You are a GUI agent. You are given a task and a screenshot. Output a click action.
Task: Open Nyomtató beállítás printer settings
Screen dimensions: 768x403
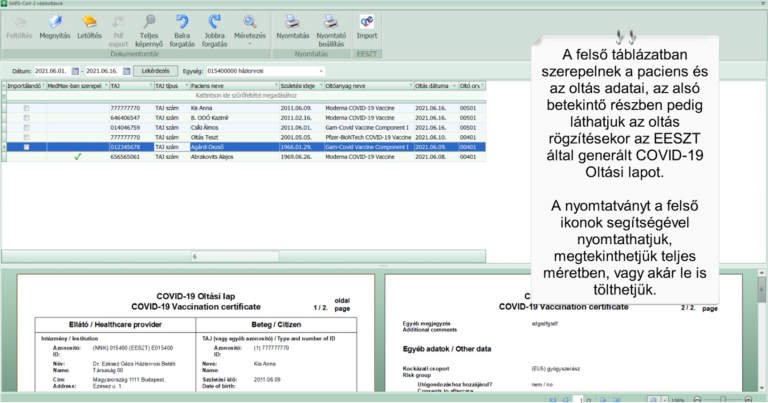[x=331, y=27]
